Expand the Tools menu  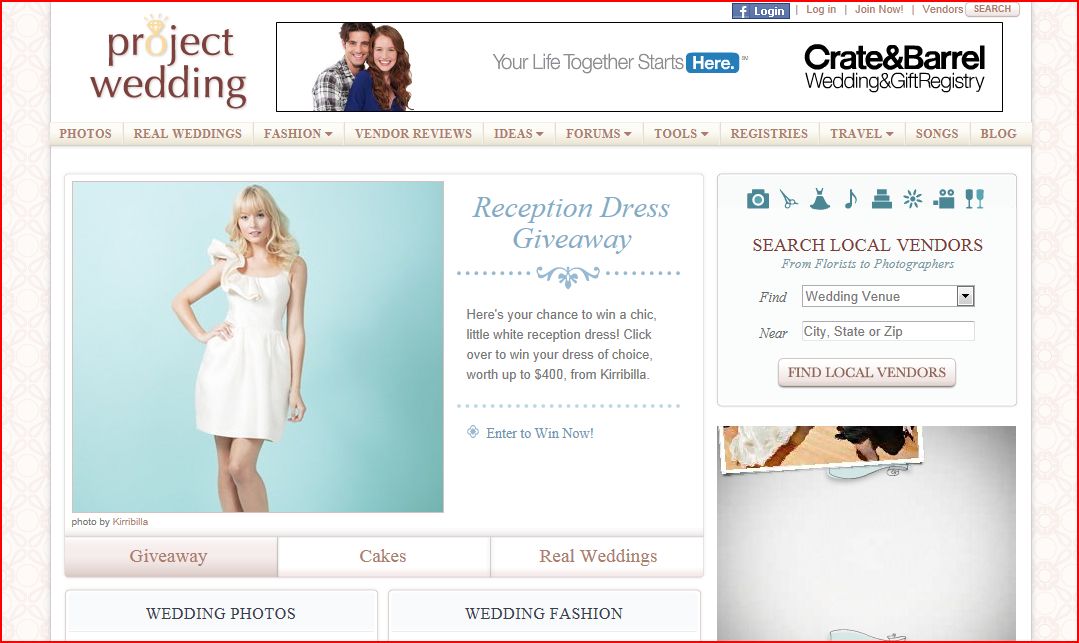click(x=681, y=133)
